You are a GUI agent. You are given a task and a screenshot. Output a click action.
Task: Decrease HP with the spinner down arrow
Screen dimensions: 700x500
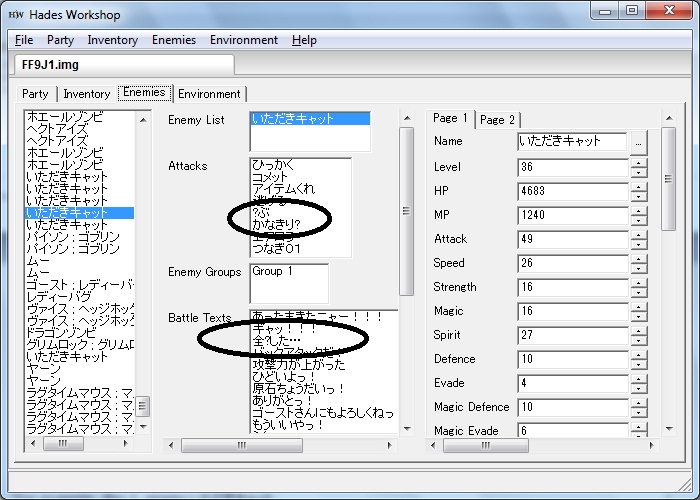[x=639, y=197]
